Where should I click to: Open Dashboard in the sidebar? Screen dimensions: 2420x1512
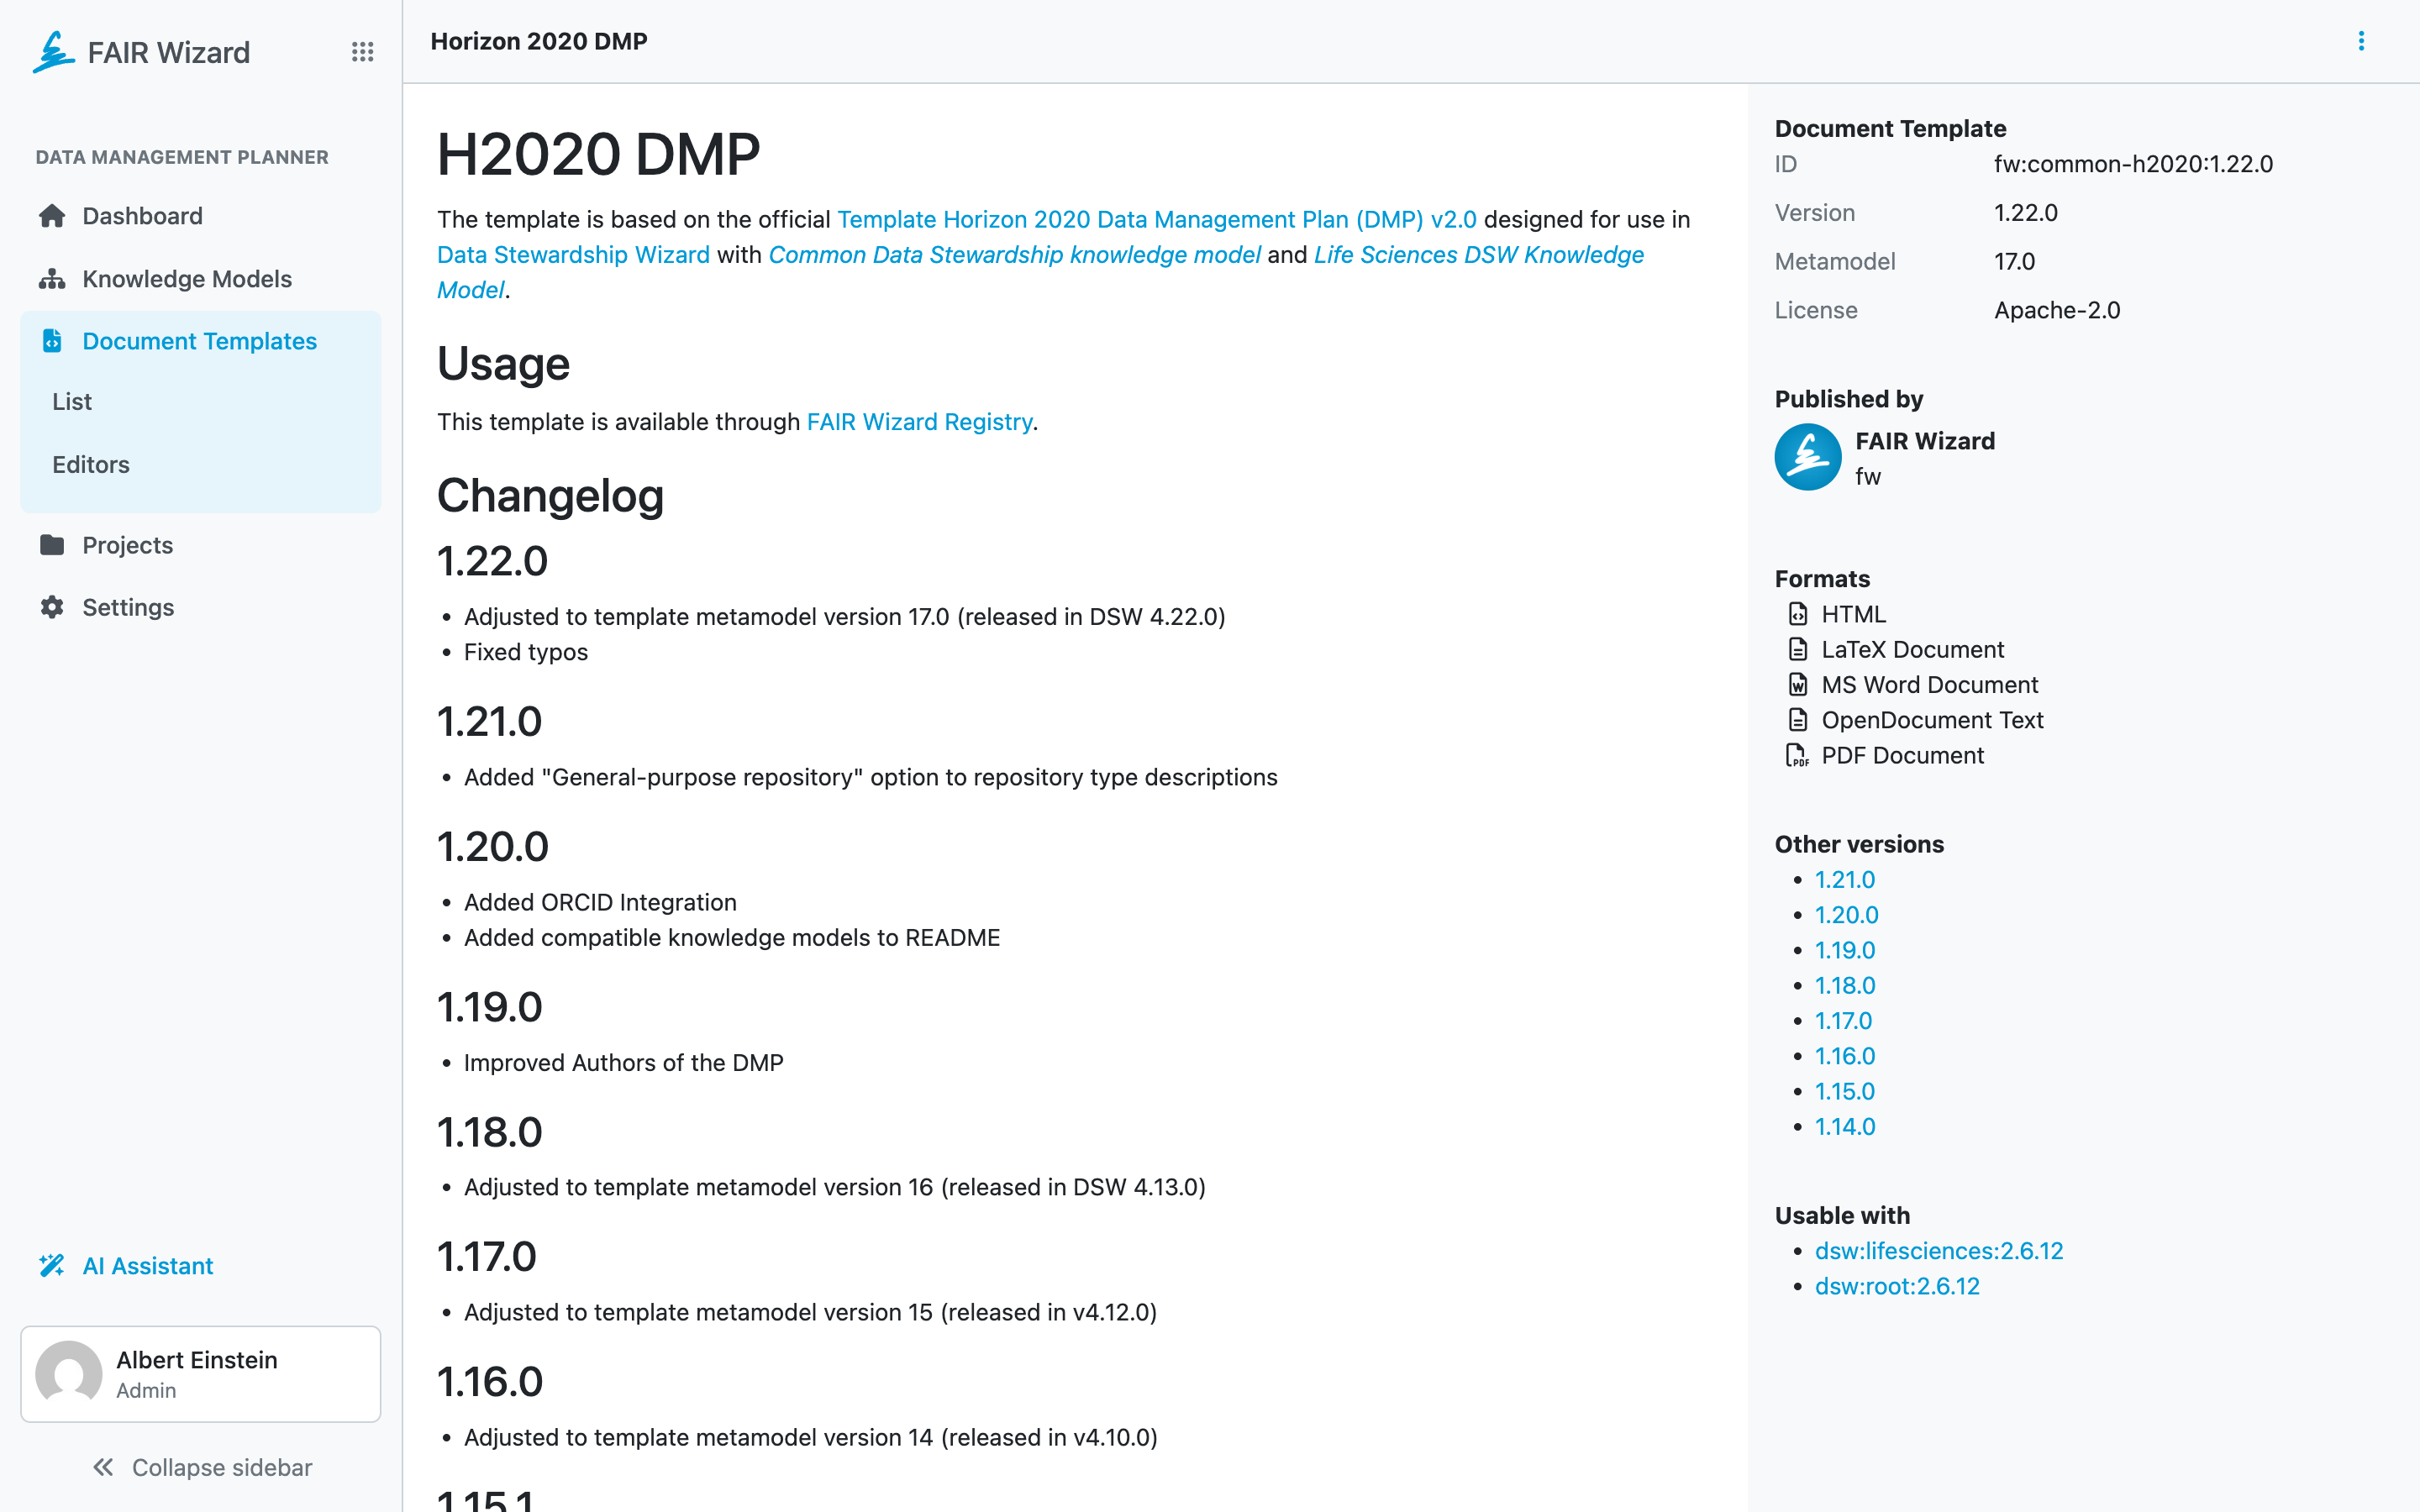(x=200, y=216)
